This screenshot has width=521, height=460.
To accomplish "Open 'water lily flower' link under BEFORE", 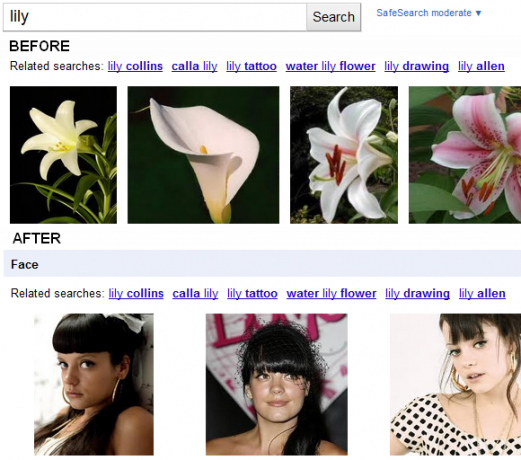I will pyautogui.click(x=330, y=66).
